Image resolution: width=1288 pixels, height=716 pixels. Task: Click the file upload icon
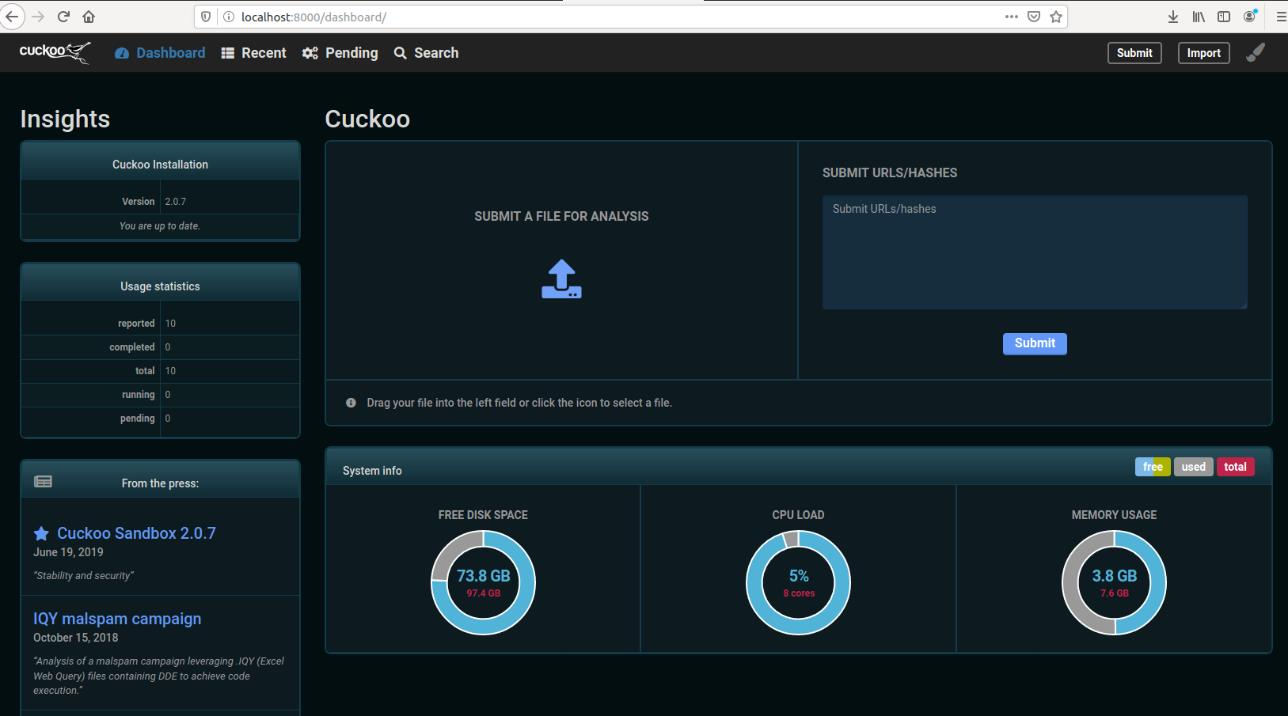point(561,279)
